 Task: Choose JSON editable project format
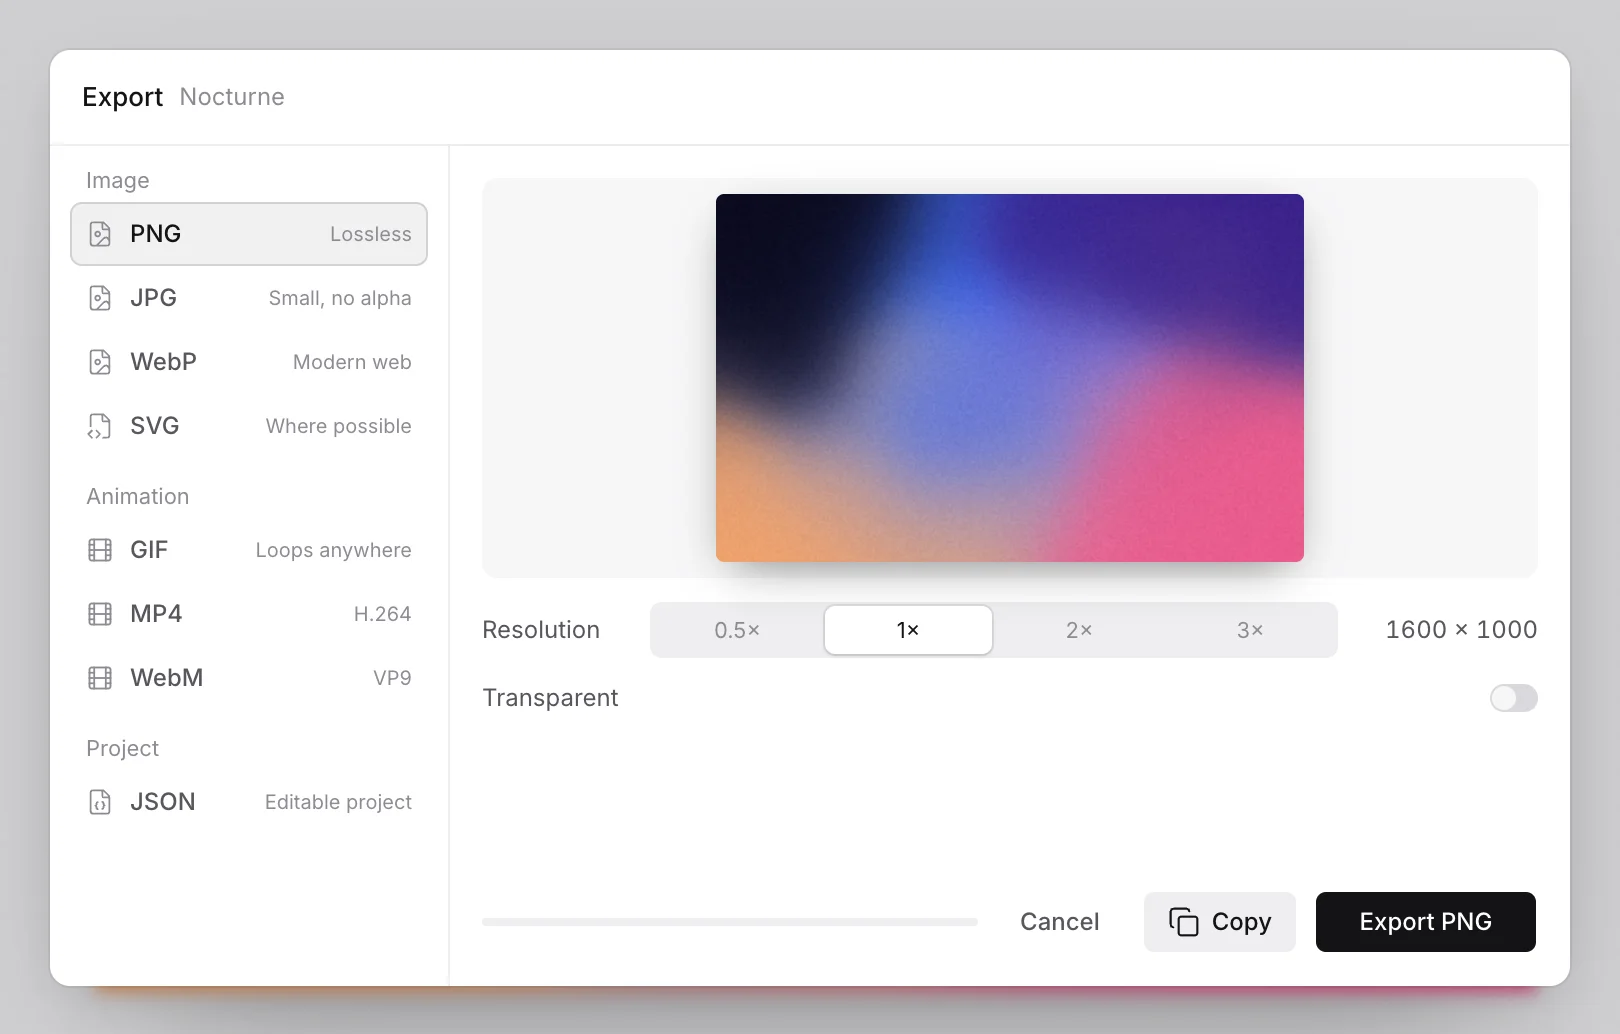point(249,802)
